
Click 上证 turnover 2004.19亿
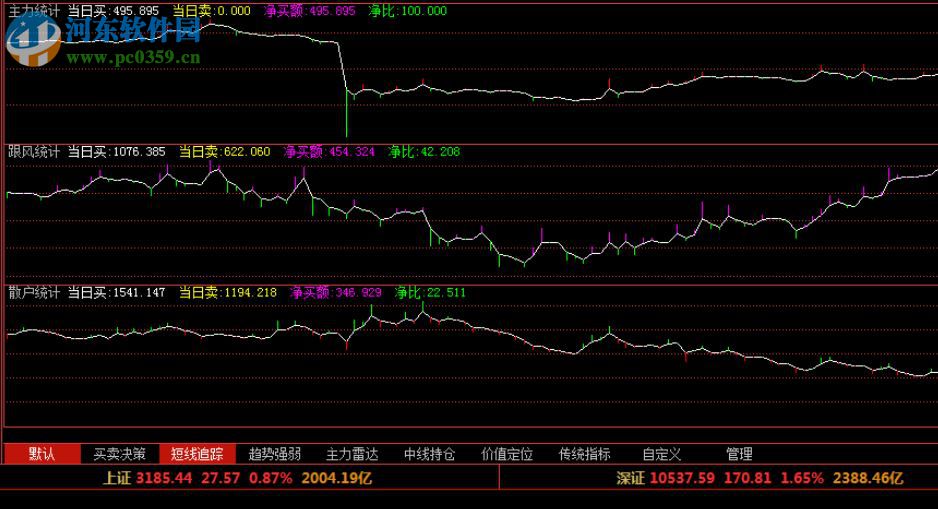(x=336, y=478)
